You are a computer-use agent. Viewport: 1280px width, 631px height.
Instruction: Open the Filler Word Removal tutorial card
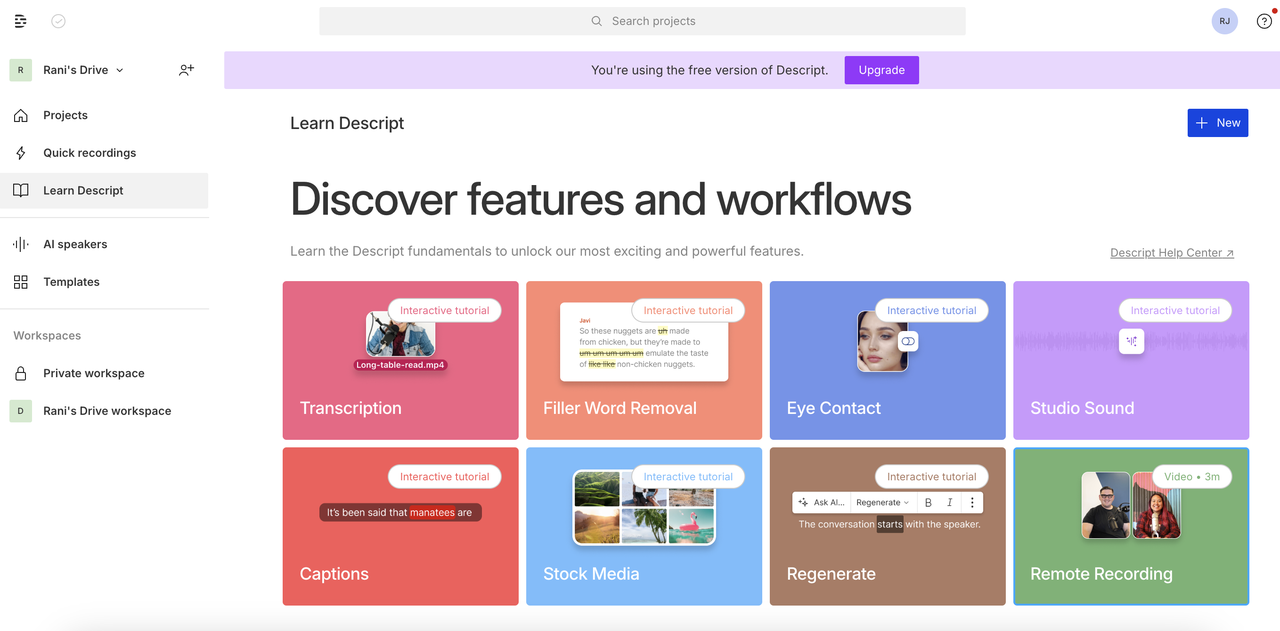coord(644,360)
